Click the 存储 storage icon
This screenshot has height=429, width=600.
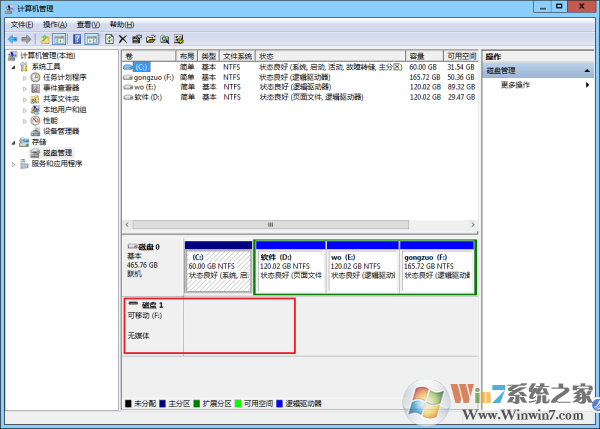point(24,142)
